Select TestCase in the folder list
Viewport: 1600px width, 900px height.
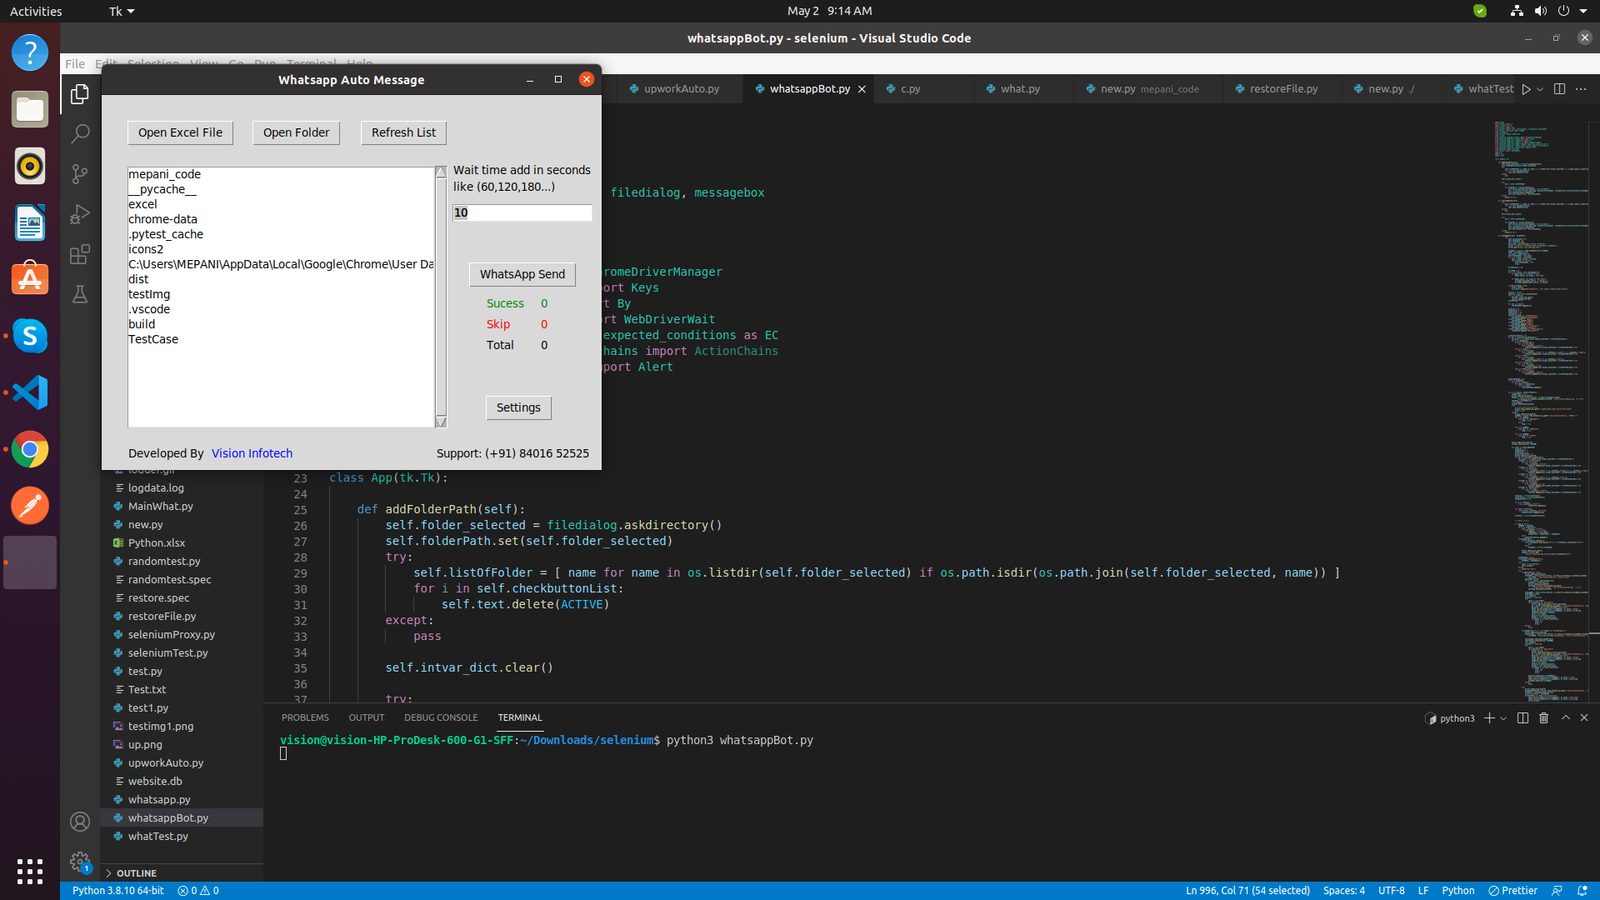click(x=153, y=339)
